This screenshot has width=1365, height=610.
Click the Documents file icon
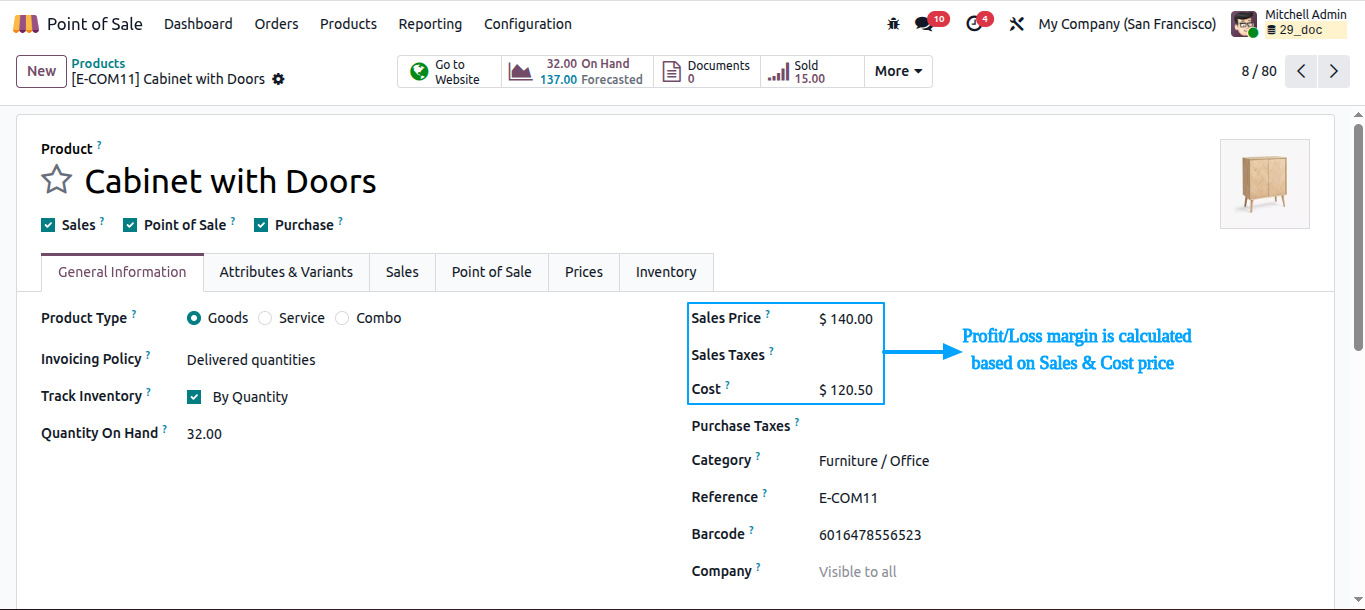click(672, 72)
